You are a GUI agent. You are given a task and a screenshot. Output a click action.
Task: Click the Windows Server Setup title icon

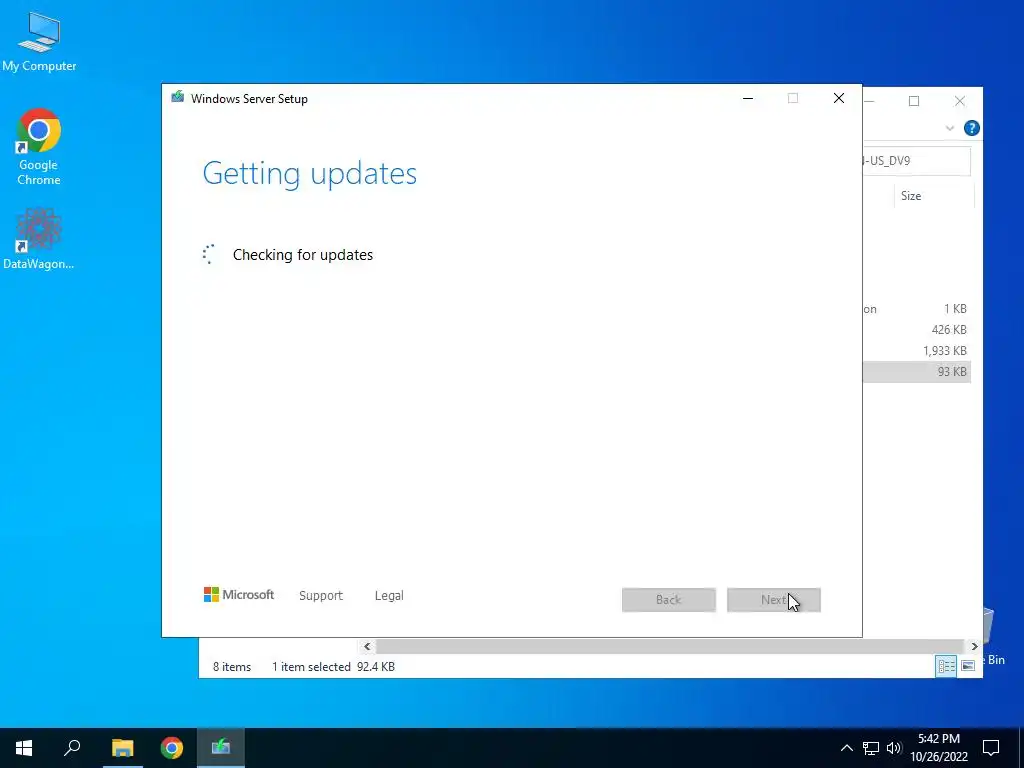178,98
